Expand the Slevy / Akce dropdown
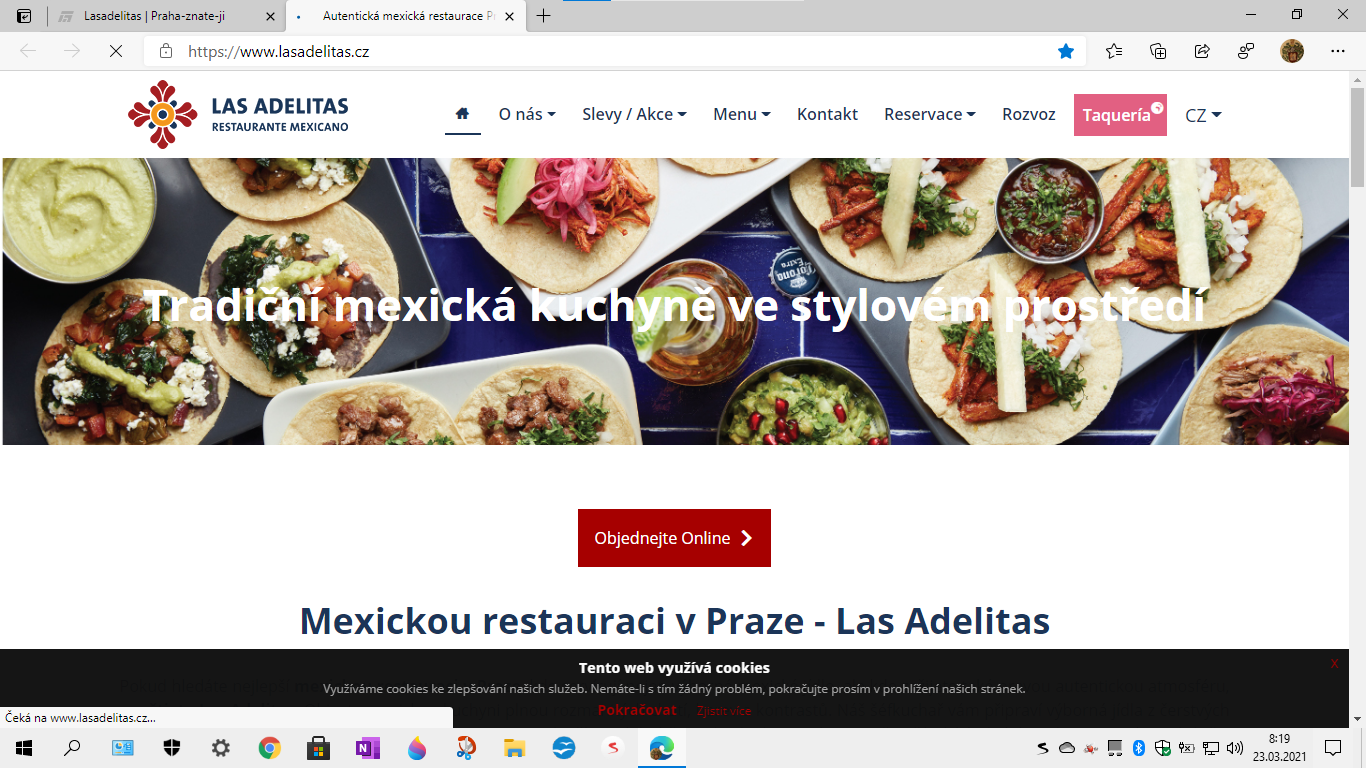Image resolution: width=1366 pixels, height=768 pixels. (x=634, y=114)
